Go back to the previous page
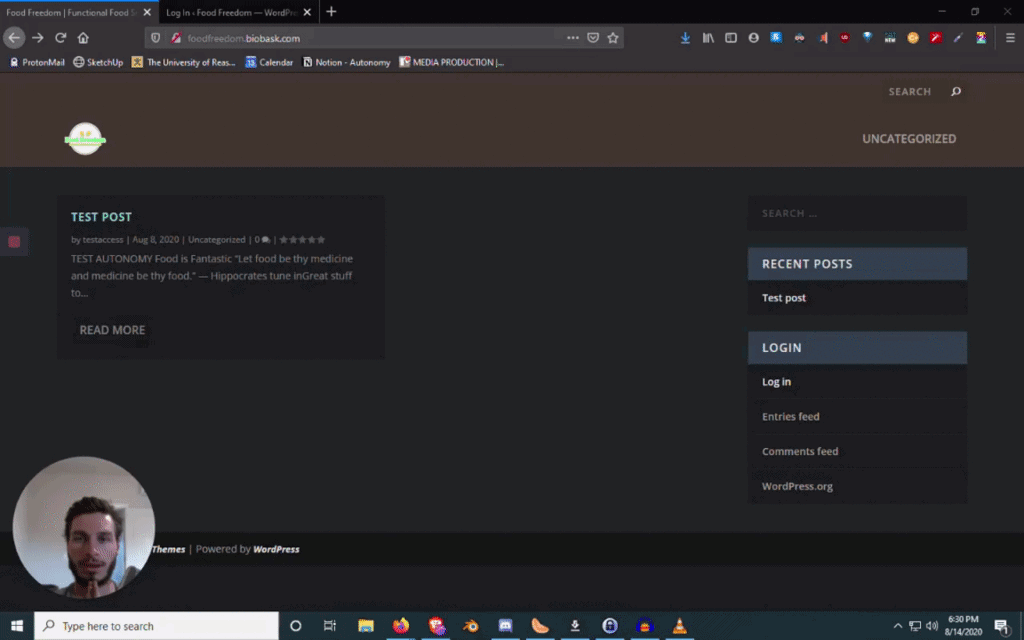This screenshot has height=640, width=1024. [x=14, y=38]
